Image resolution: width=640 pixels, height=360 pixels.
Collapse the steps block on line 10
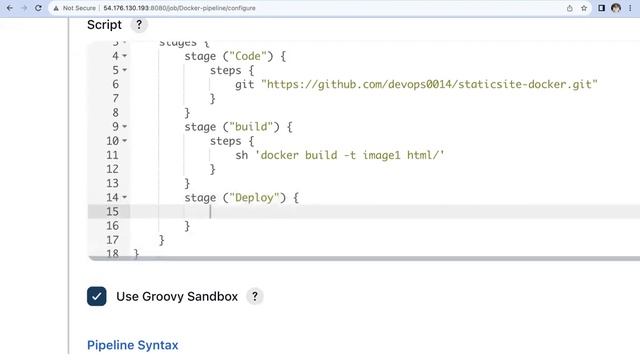(124, 141)
